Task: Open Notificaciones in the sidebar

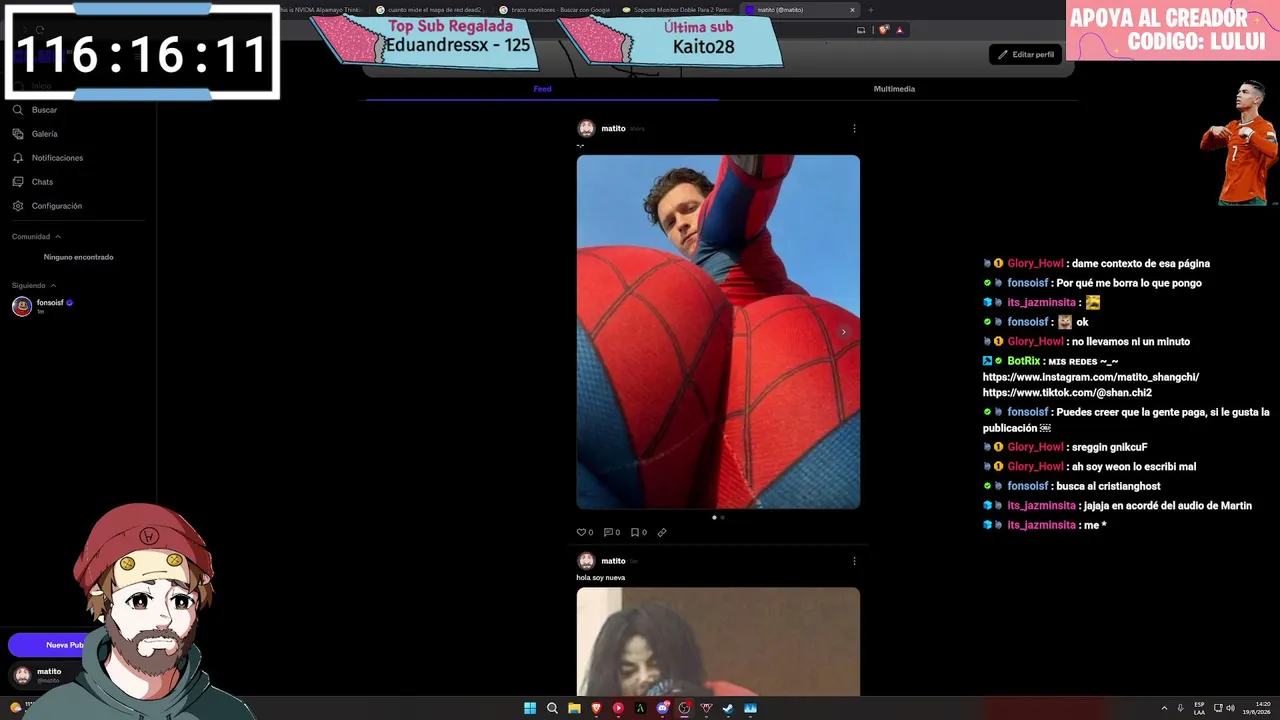Action: click(x=57, y=158)
